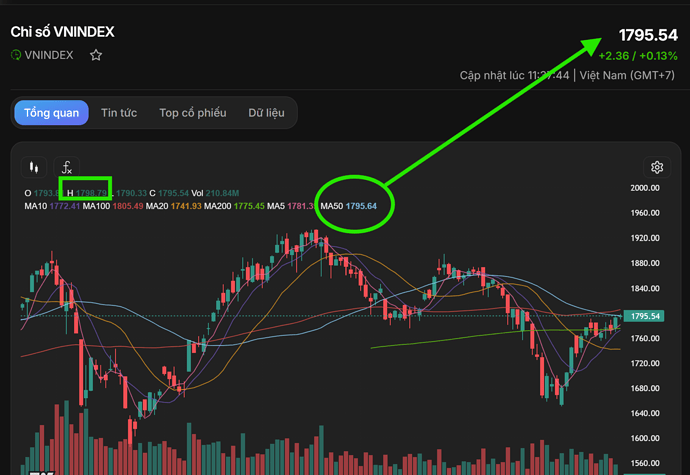Image resolution: width=690 pixels, height=475 pixels.
Task: Click the MA20 1741.93 indicator label
Action: 173,206
